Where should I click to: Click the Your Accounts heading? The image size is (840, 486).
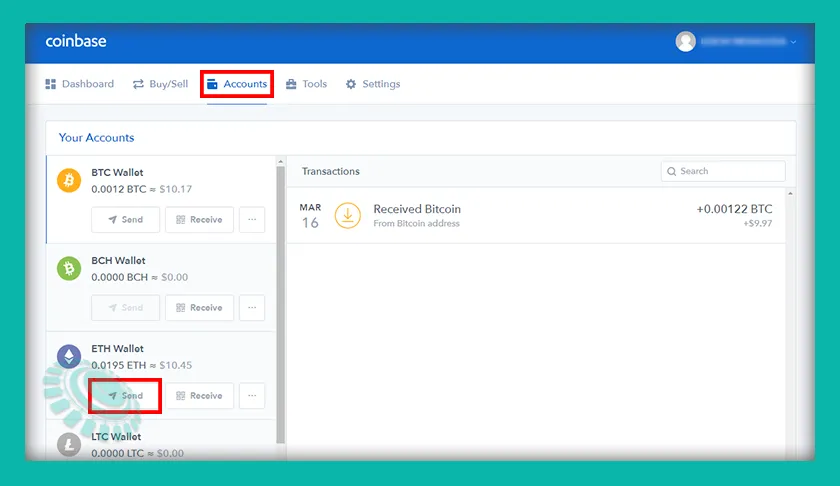coord(96,138)
